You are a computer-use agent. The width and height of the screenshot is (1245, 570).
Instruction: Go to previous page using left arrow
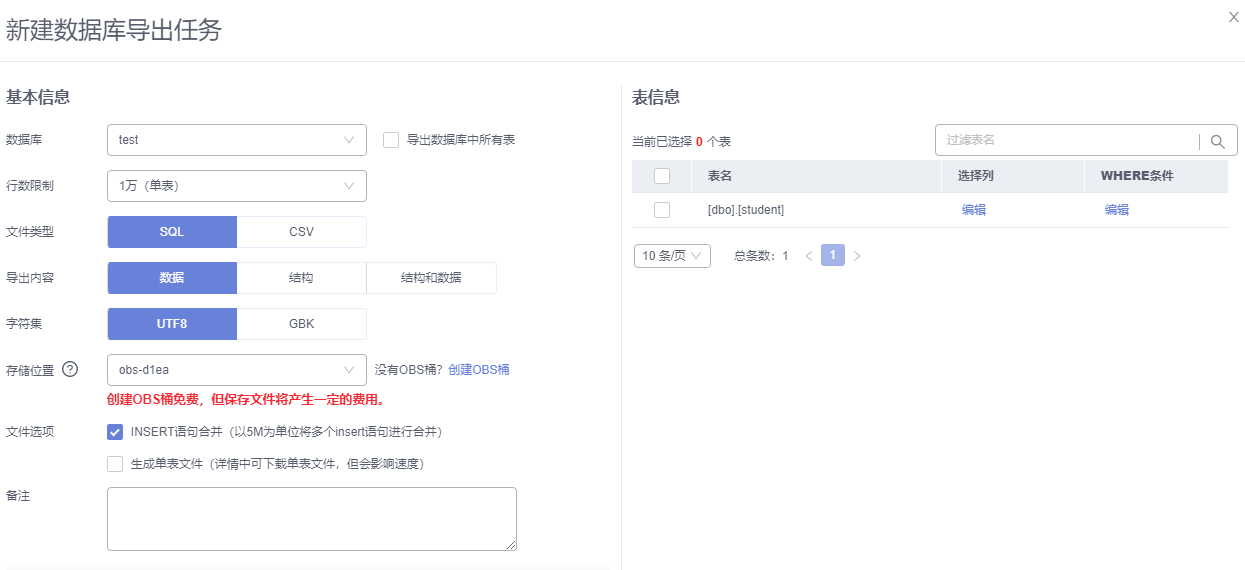pos(809,256)
